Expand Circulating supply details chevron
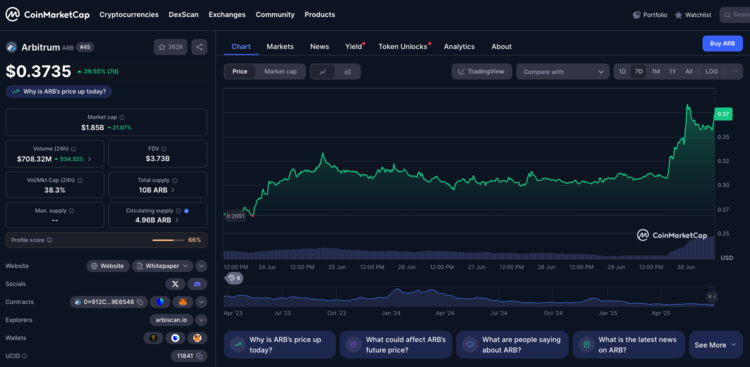Screen dimensions: 750x367 coord(176,220)
